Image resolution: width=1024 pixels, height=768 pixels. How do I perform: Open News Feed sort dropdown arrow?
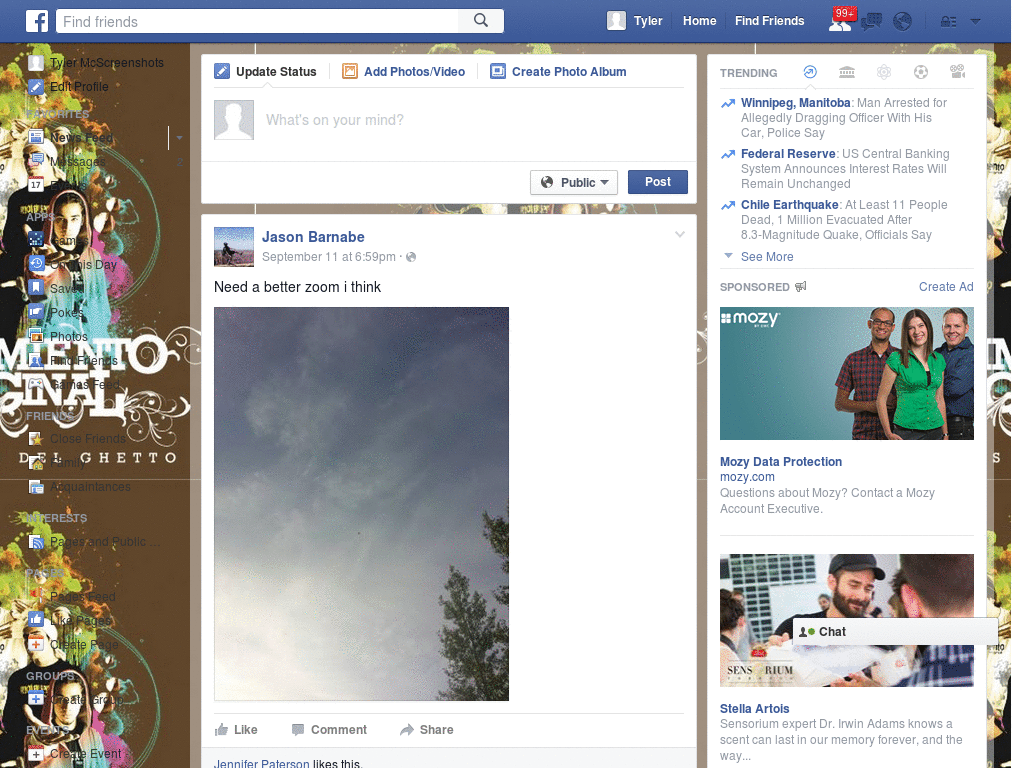(179, 138)
